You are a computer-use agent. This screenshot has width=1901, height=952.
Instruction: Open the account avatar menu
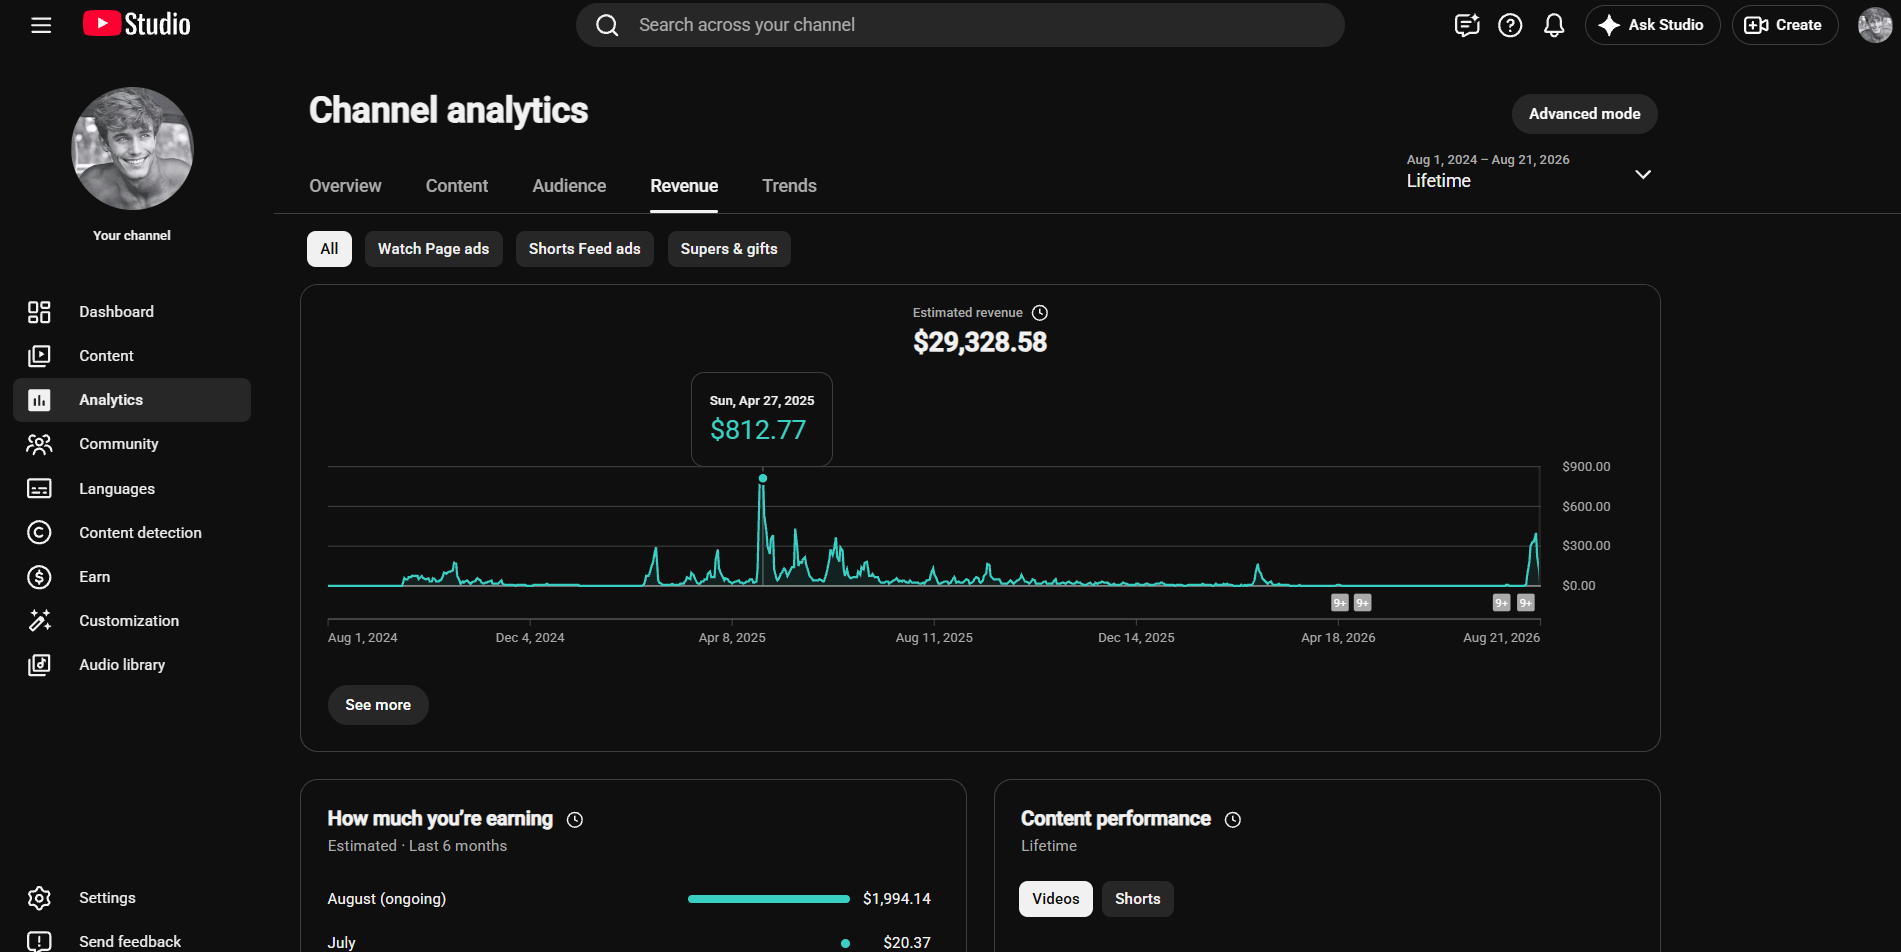pyautogui.click(x=1874, y=25)
